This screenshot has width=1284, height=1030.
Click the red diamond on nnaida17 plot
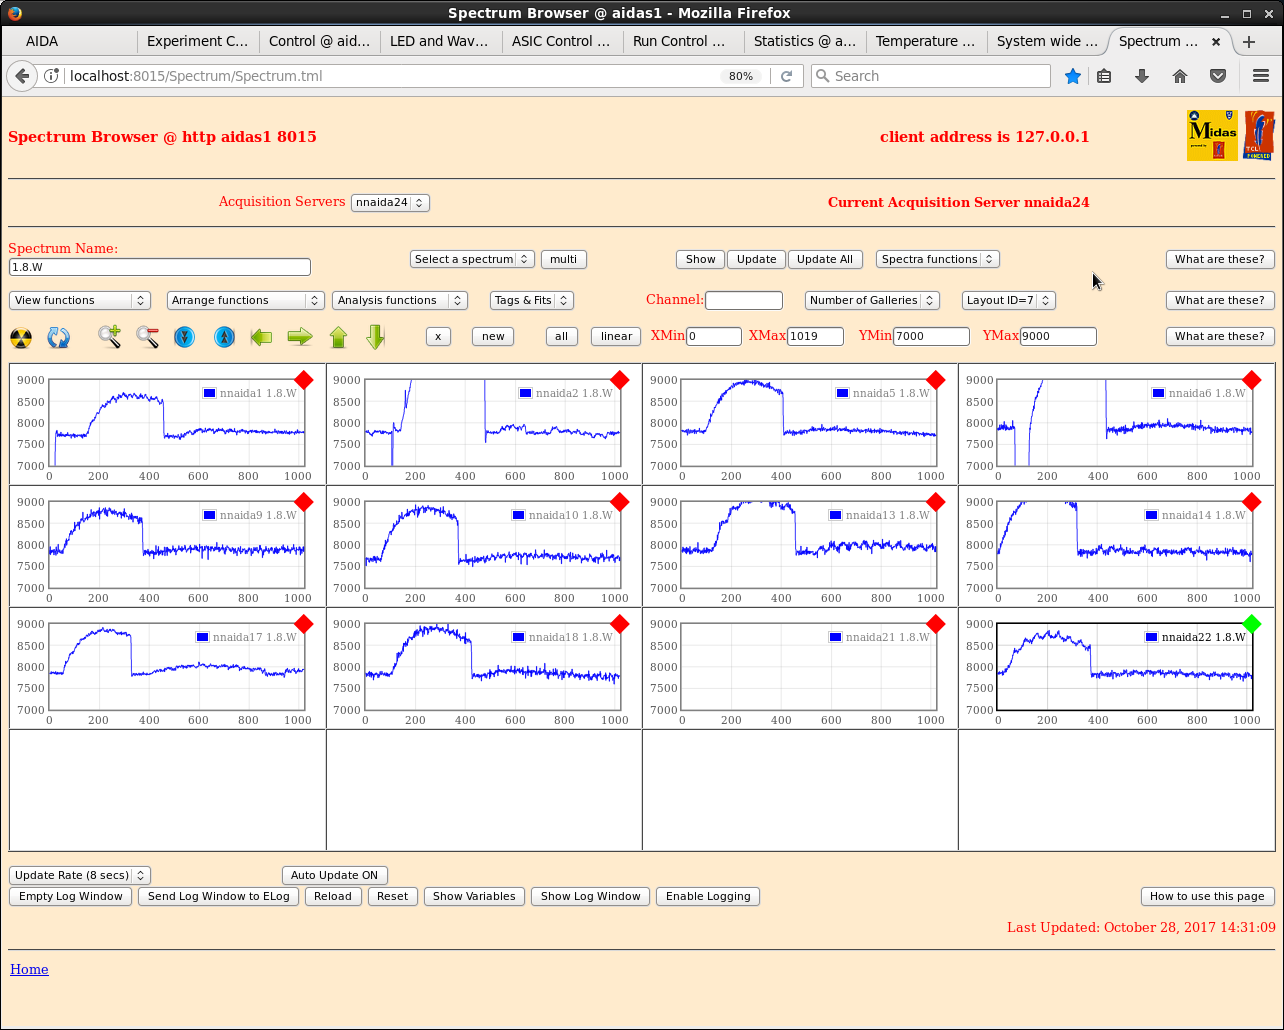point(304,624)
